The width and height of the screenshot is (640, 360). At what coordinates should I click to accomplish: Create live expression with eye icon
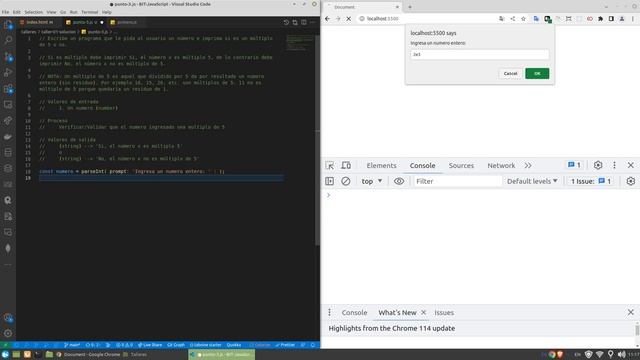click(399, 181)
